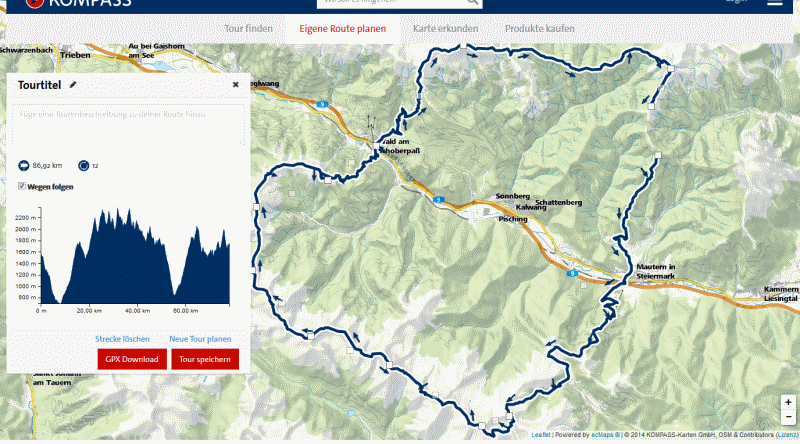Click the Strecke löschen link
The image size is (800, 444).
(x=122, y=339)
